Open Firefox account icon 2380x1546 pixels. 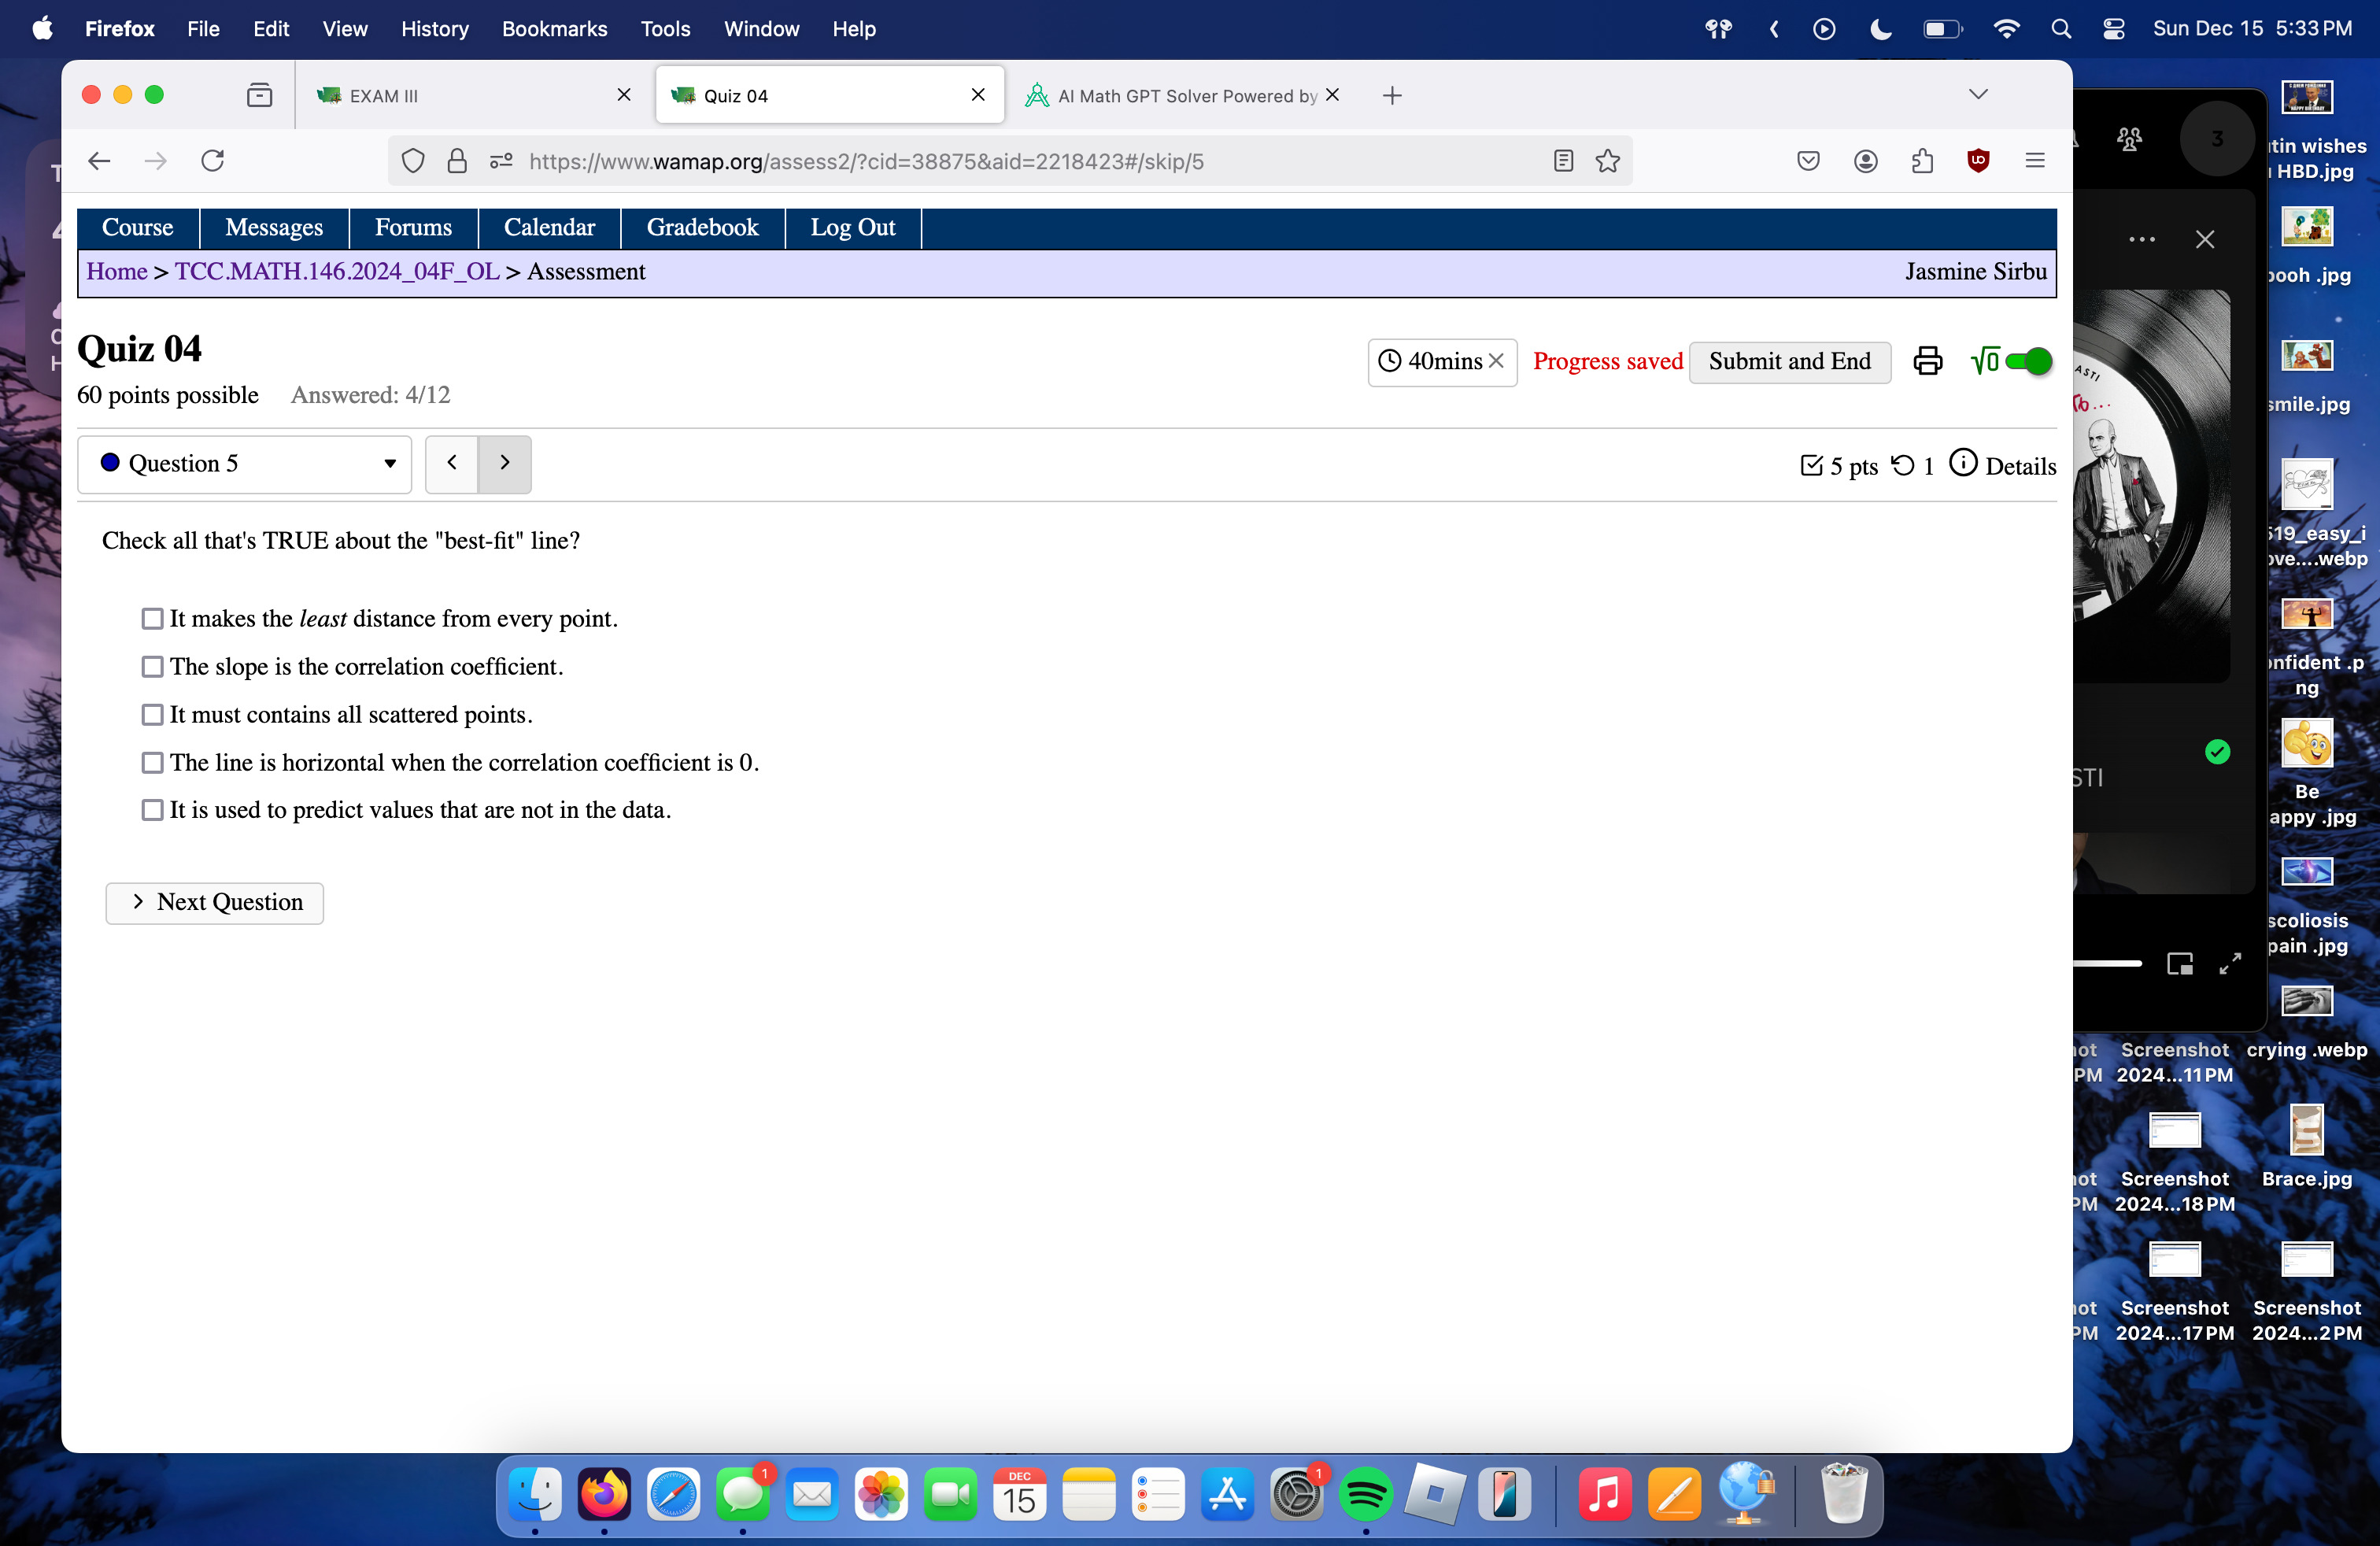tap(1865, 161)
